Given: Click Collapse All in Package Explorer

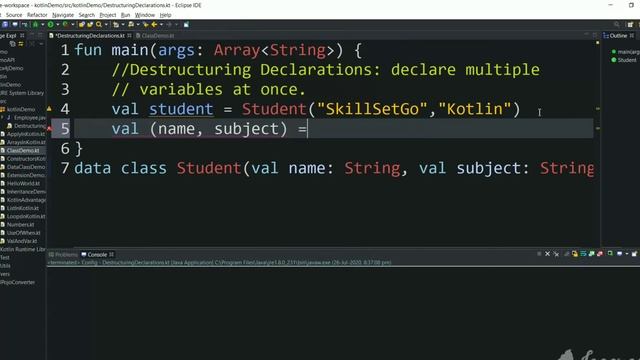Looking at the screenshot, I should coord(12,44).
